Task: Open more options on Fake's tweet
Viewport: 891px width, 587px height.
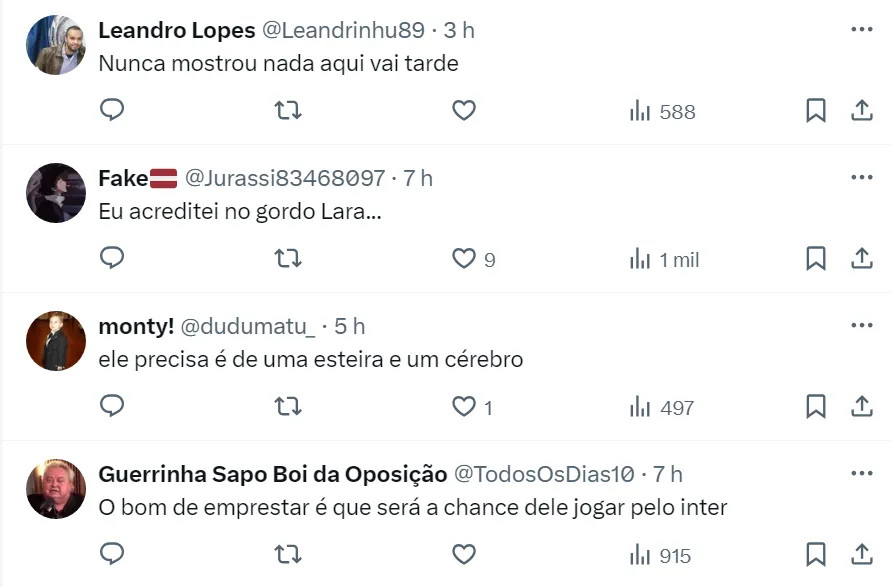Action: (862, 178)
